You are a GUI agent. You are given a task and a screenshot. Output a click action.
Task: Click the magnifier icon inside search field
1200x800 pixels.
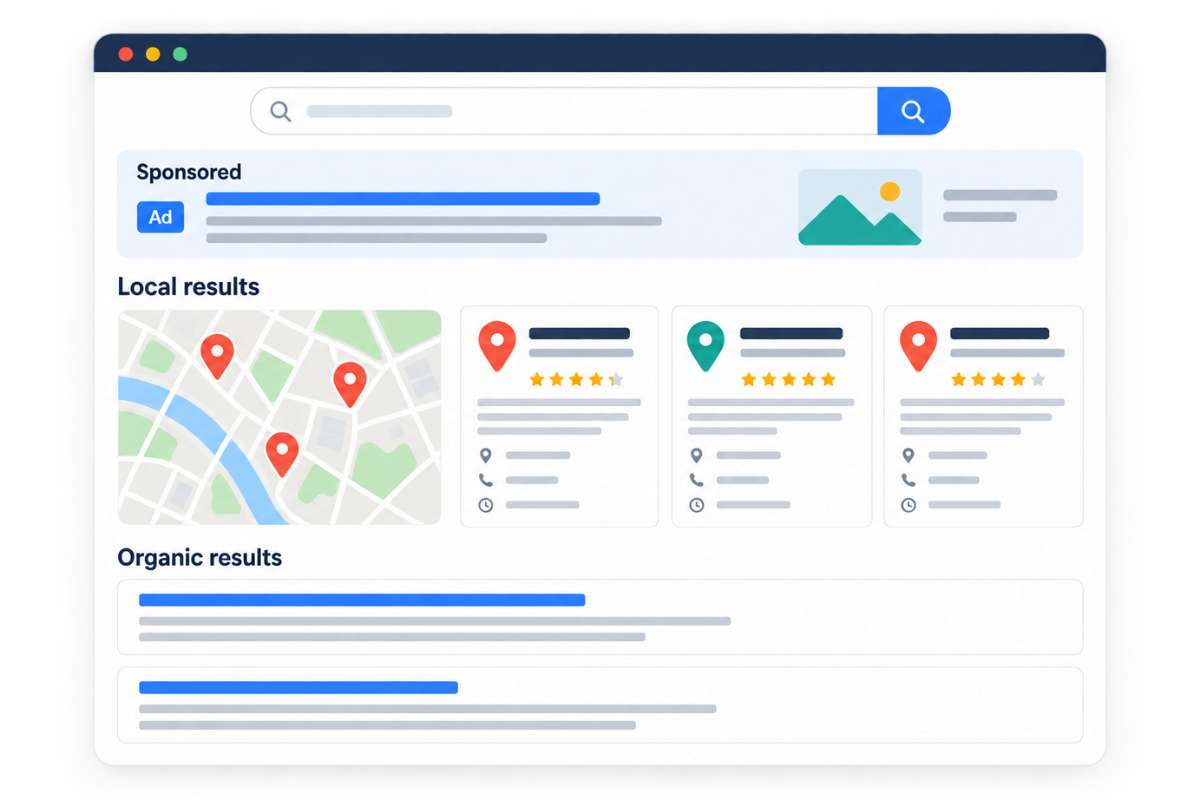click(x=281, y=111)
